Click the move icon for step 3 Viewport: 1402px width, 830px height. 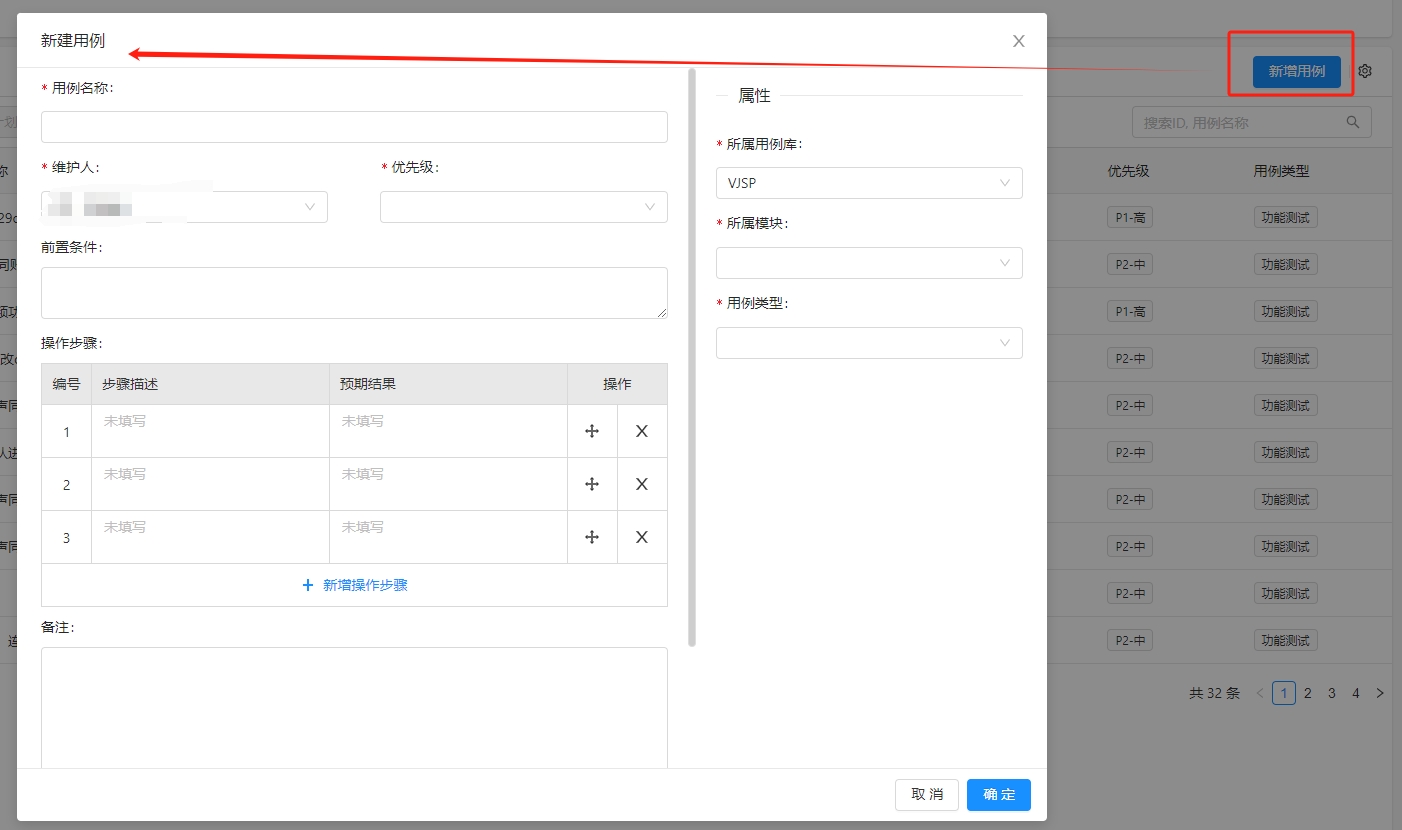point(592,537)
